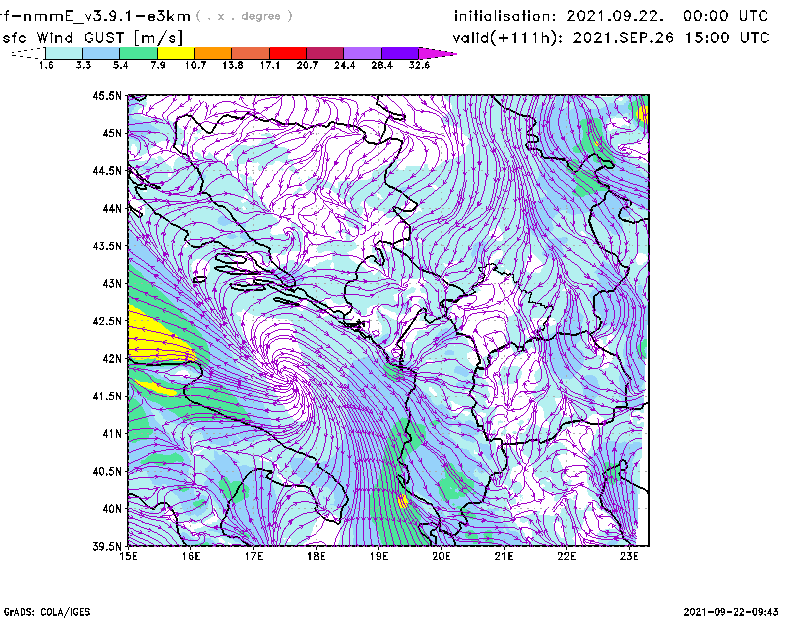Click the legend value 5.4

120,65
